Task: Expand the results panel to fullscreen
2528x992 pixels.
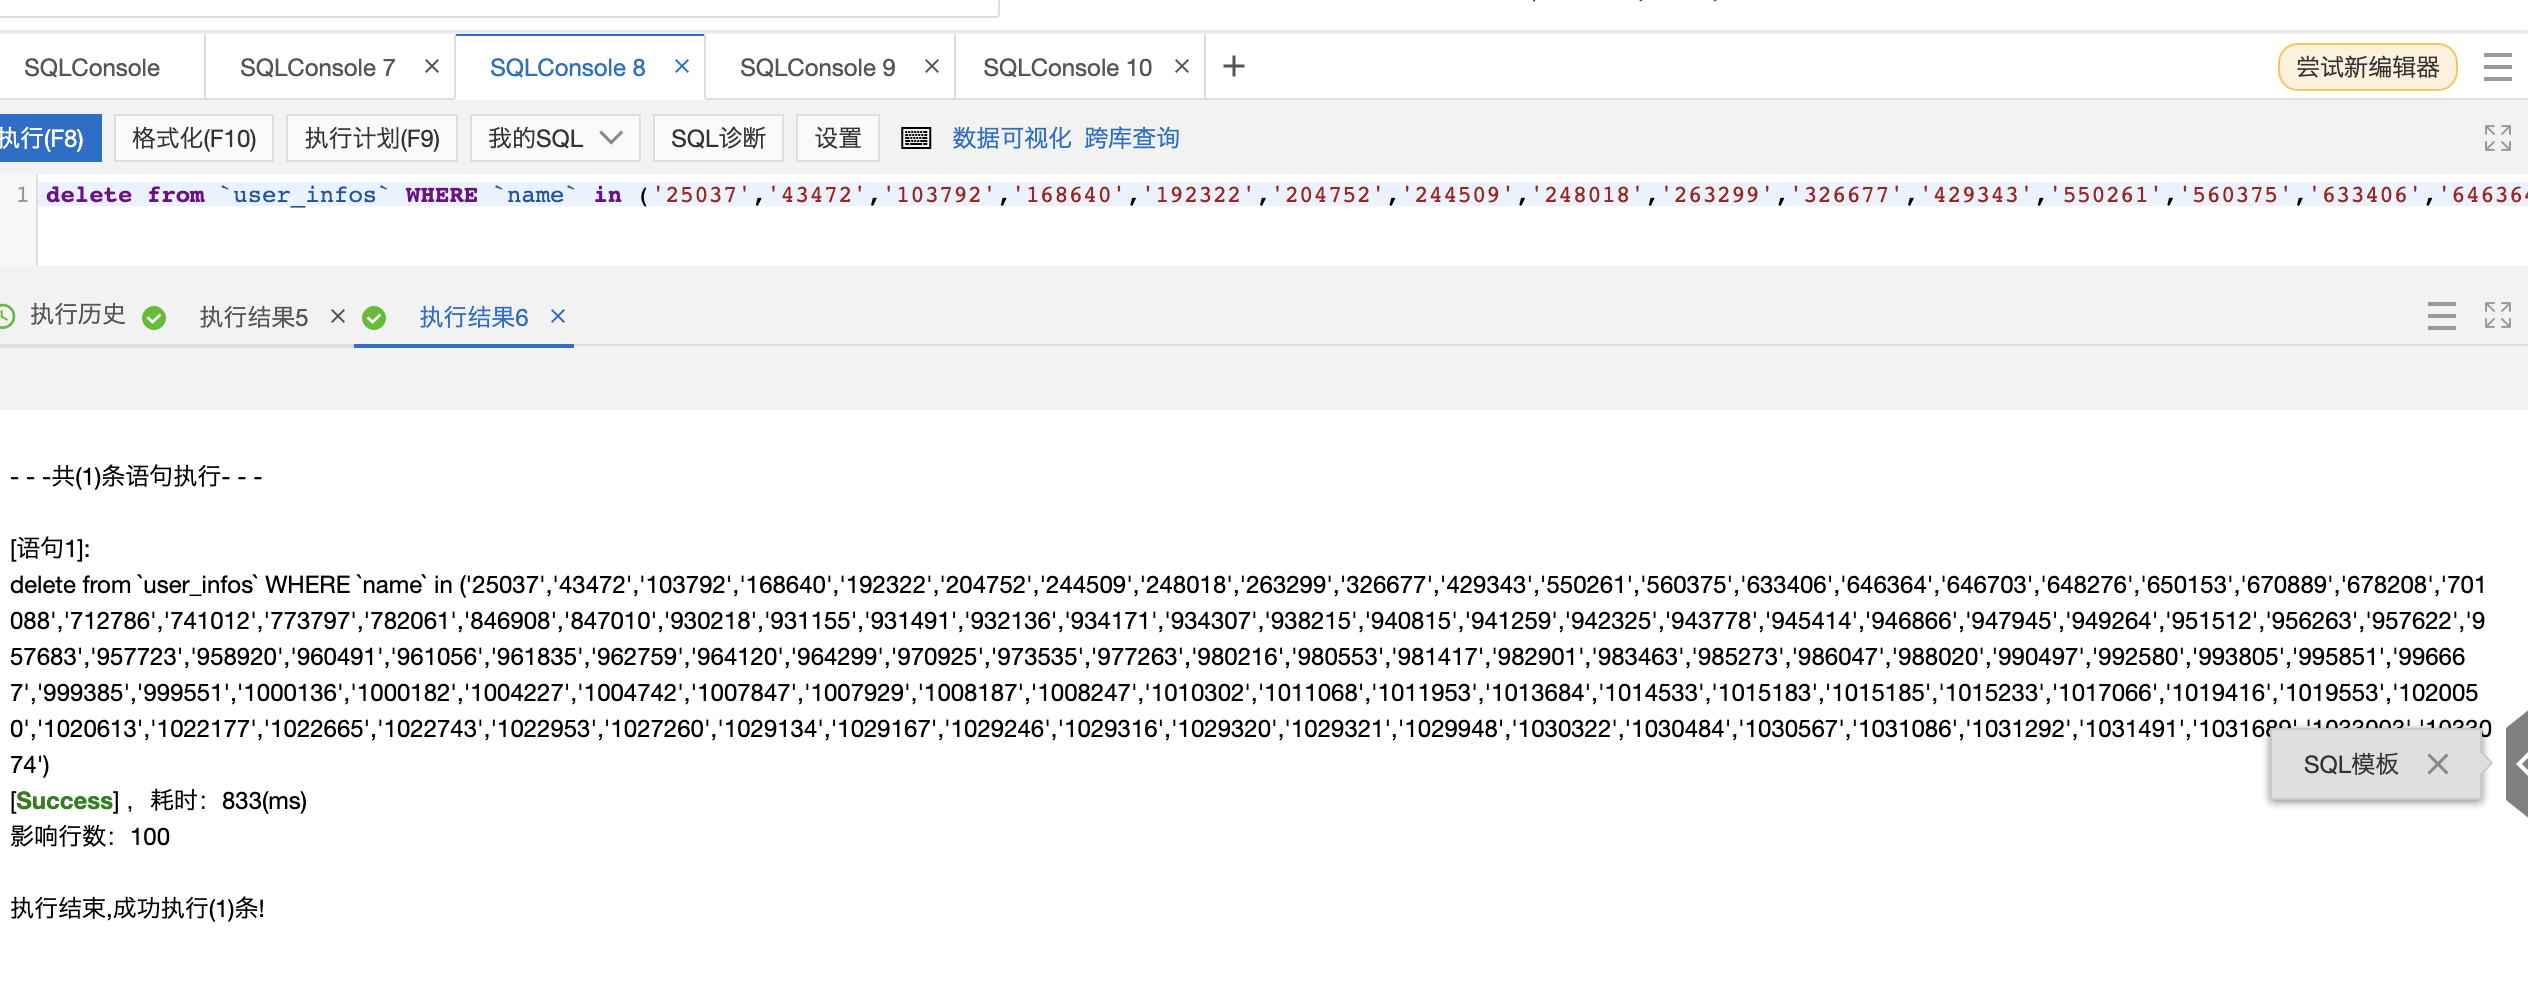Action: [x=2497, y=316]
